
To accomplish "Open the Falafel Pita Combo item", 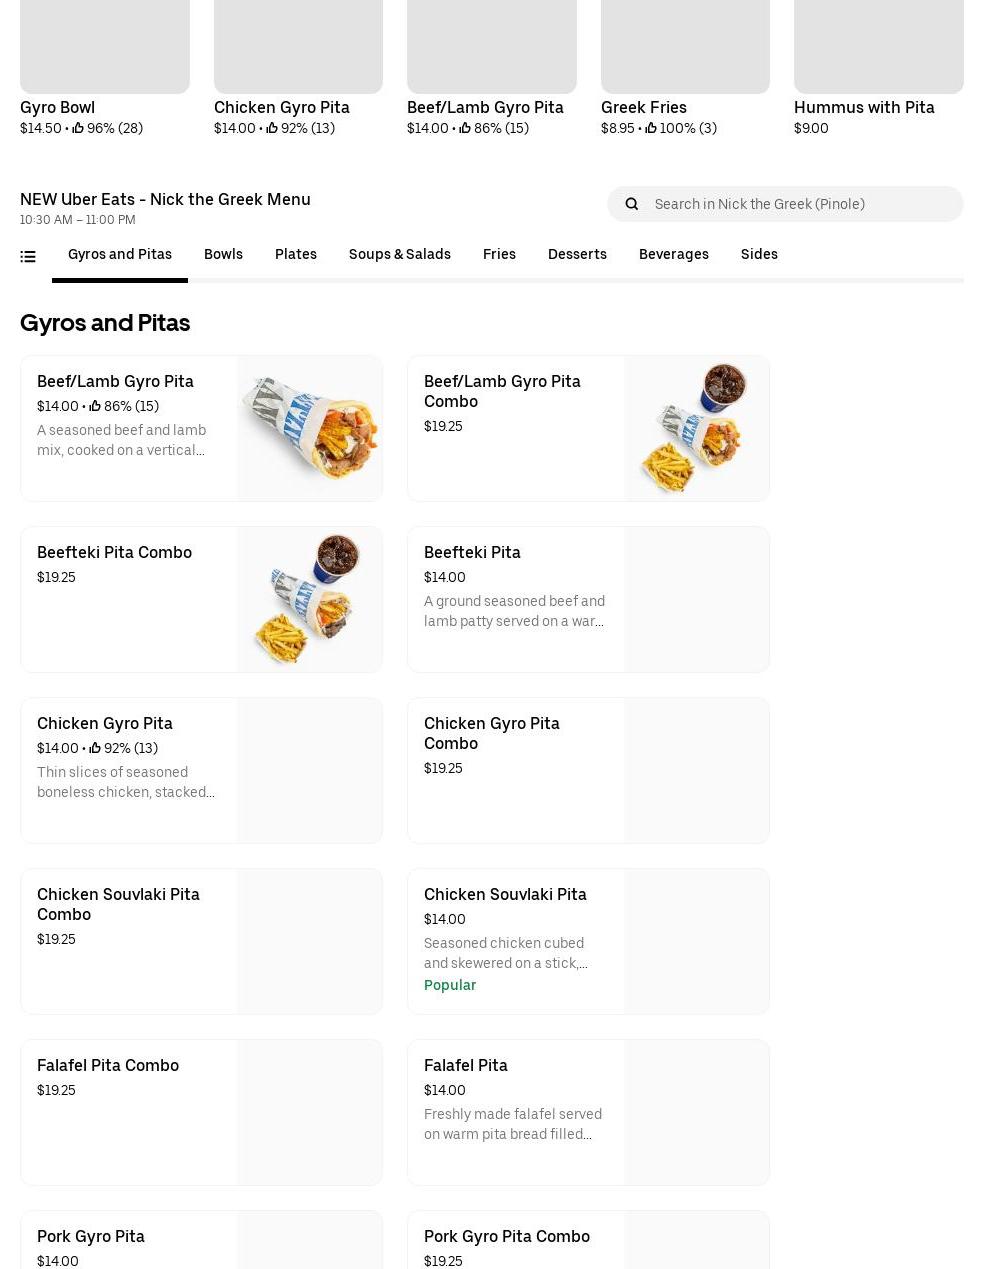I will pyautogui.click(x=108, y=1065).
